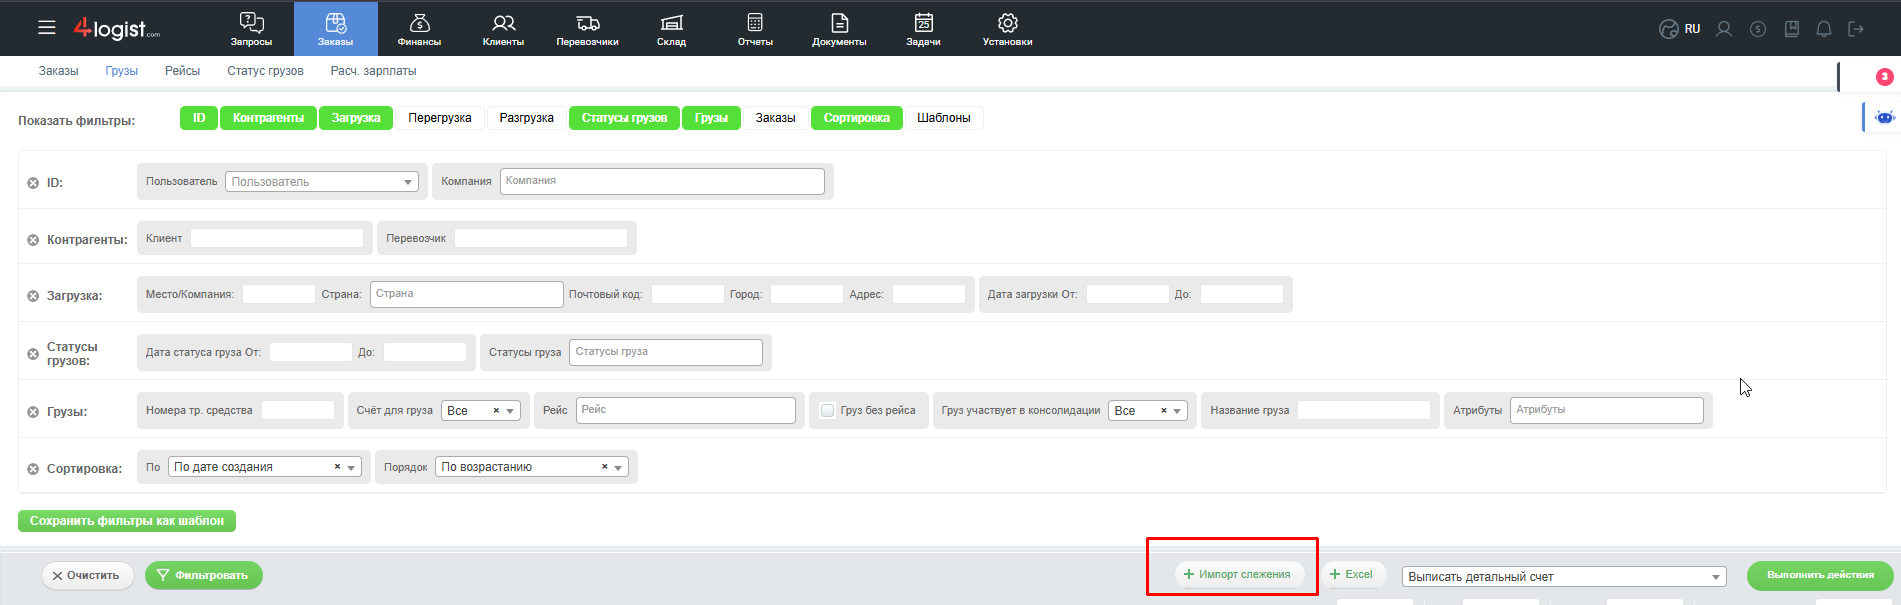Click the Компания input field
1901x605 pixels.
point(661,181)
